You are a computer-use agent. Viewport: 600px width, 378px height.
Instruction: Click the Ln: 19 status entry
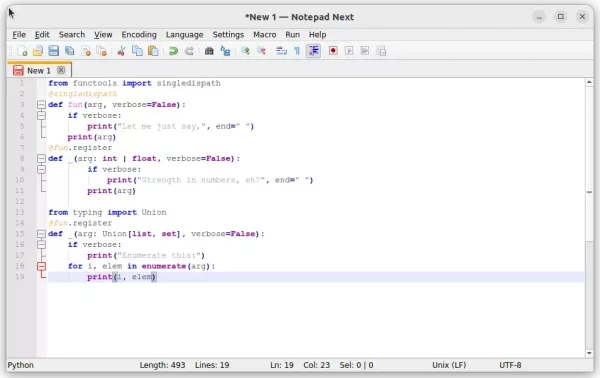click(282, 365)
